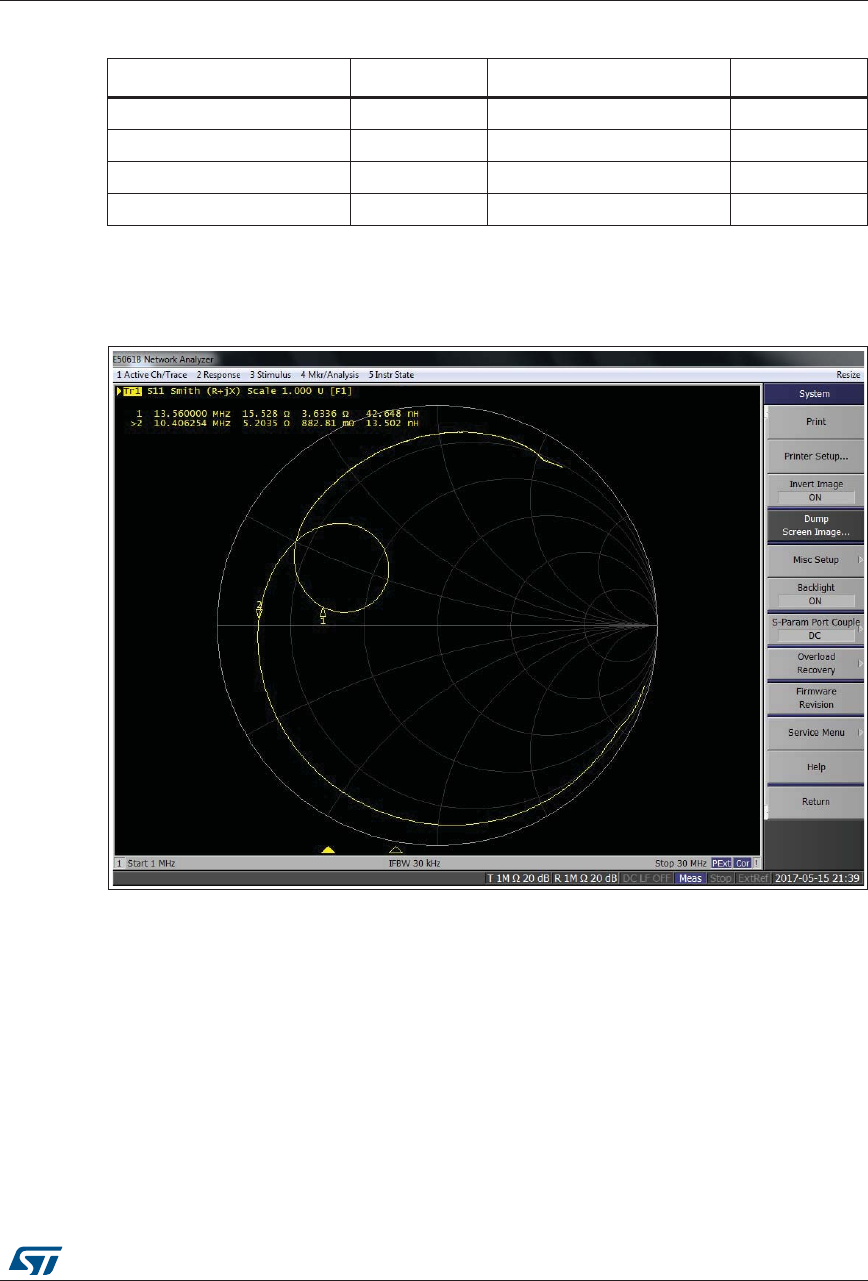
Task: Open the 1 Active Ch/Trace menu
Action: tap(151, 374)
